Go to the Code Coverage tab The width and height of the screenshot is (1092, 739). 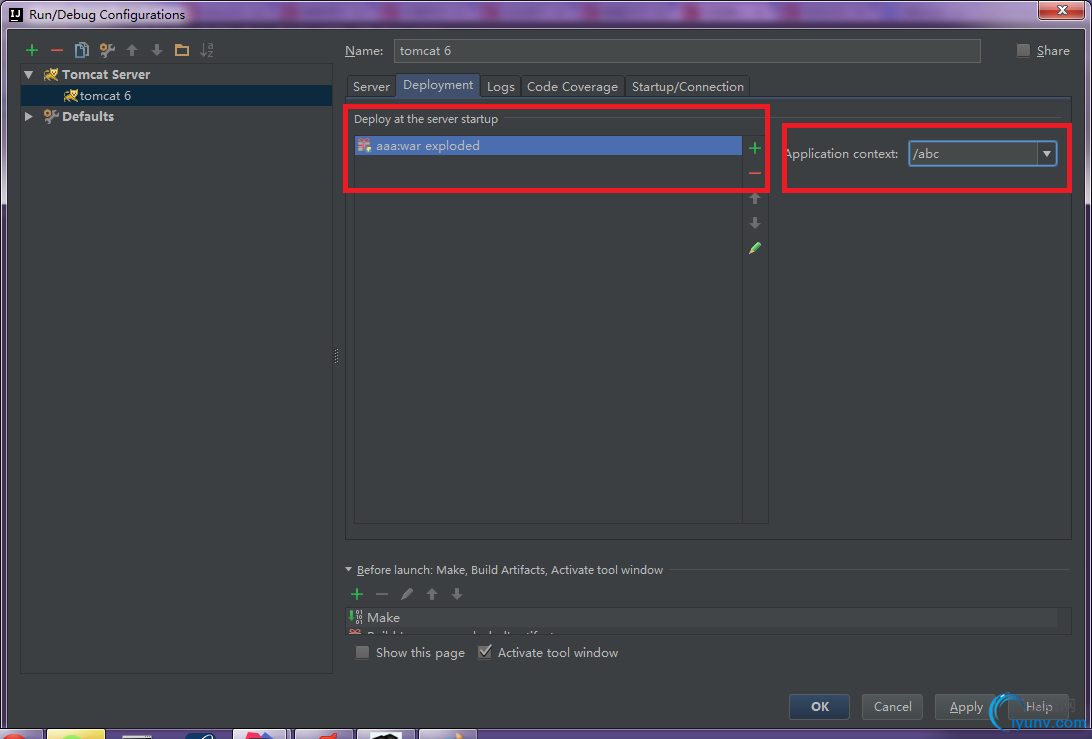click(x=572, y=86)
